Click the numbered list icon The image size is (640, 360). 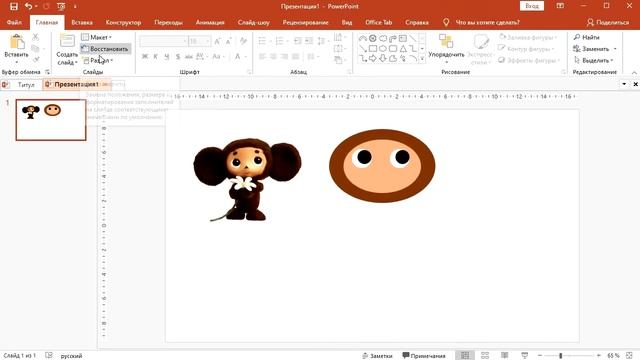click(280, 41)
